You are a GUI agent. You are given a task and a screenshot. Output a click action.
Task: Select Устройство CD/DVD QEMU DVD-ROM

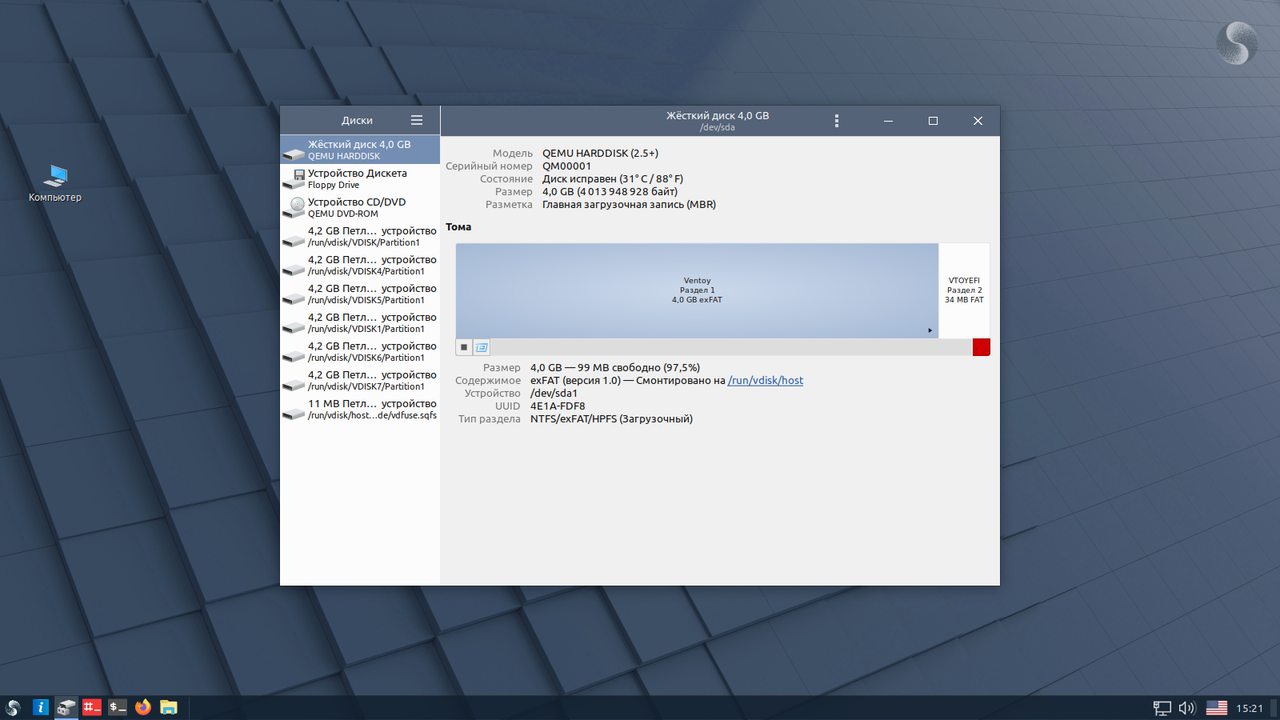pos(360,207)
